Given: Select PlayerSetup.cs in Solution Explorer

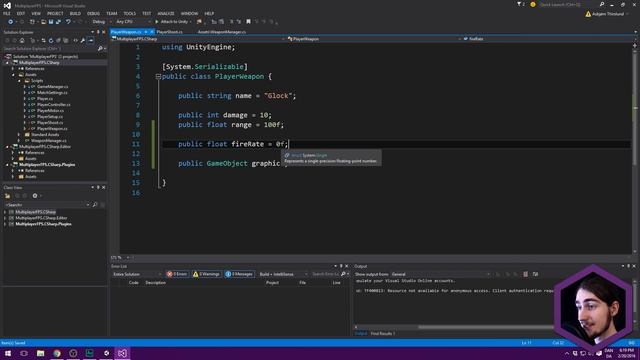Looking at the screenshot, I should pyautogui.click(x=50, y=116).
